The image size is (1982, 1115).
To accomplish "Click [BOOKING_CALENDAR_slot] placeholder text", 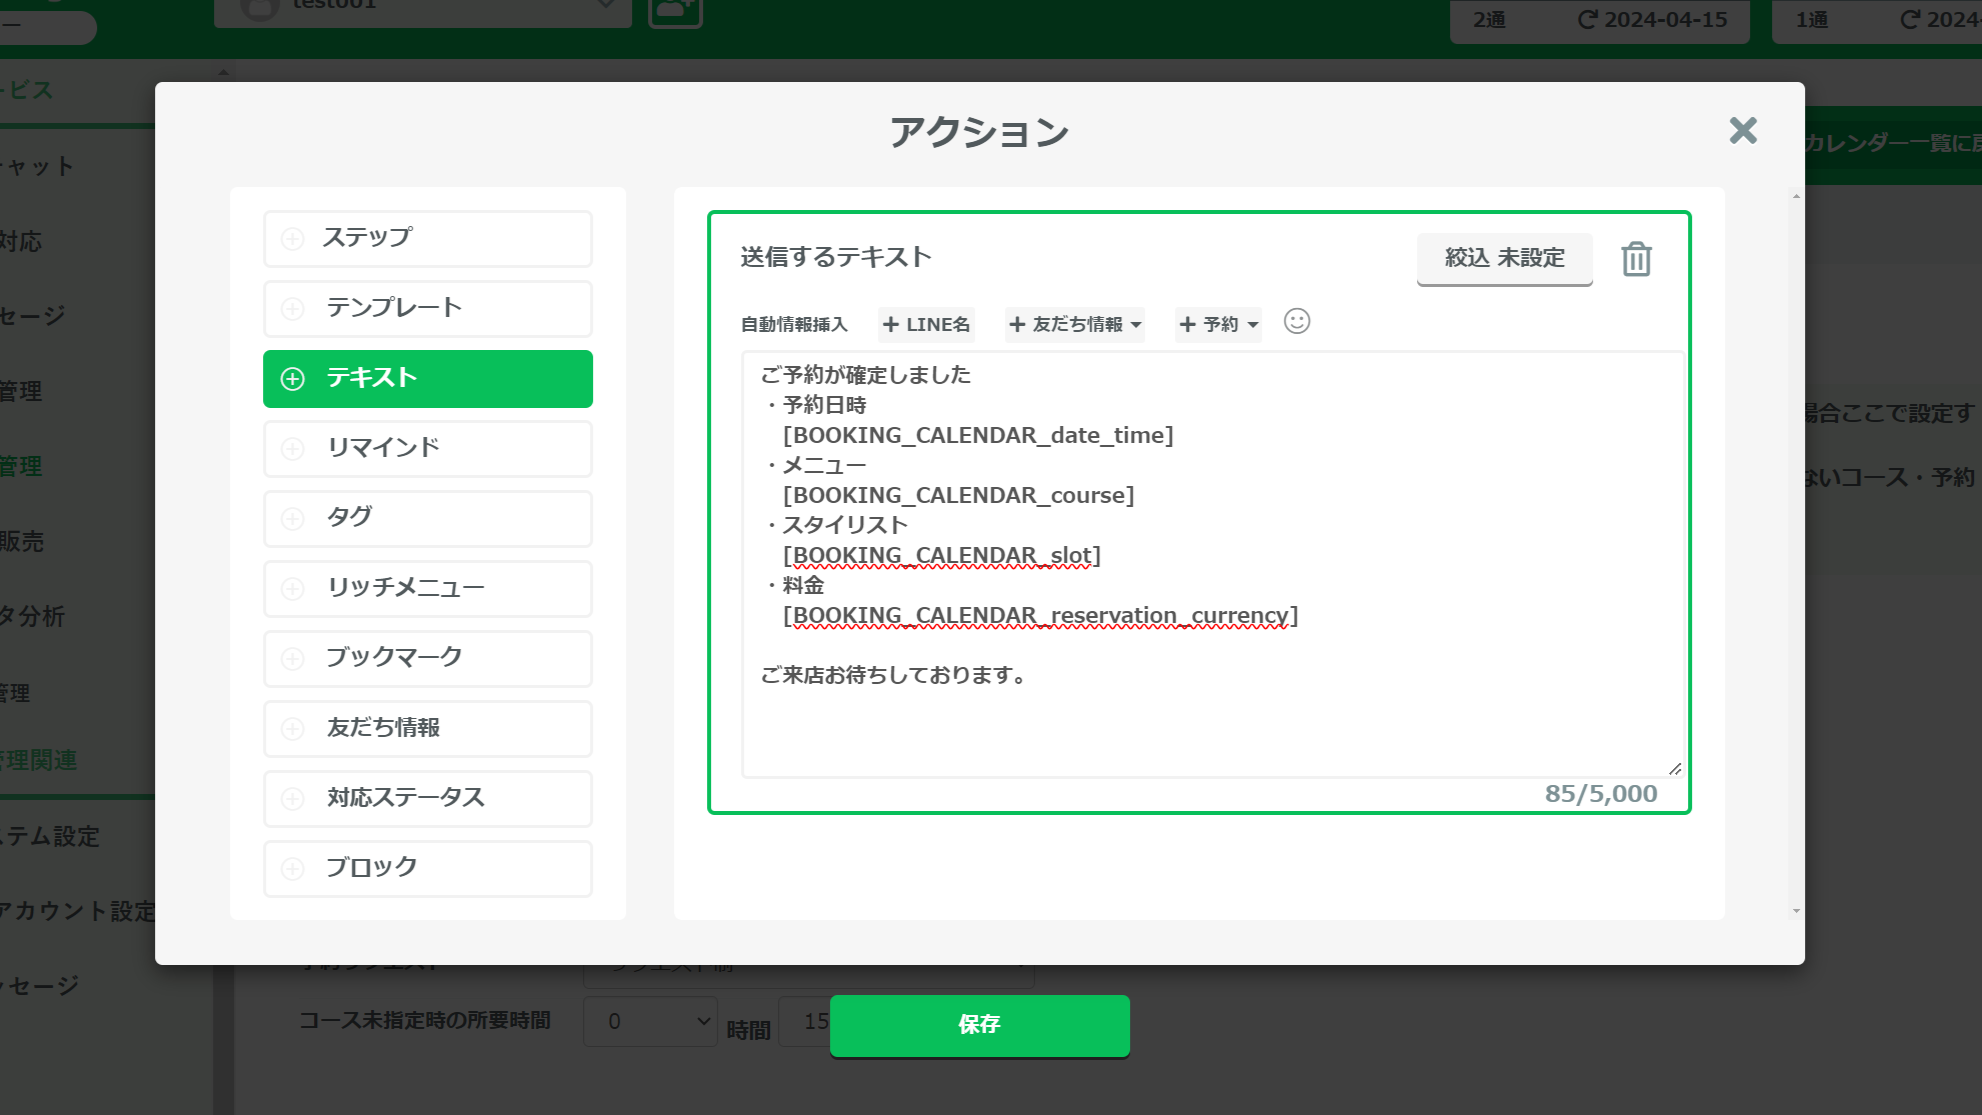I will tap(941, 555).
